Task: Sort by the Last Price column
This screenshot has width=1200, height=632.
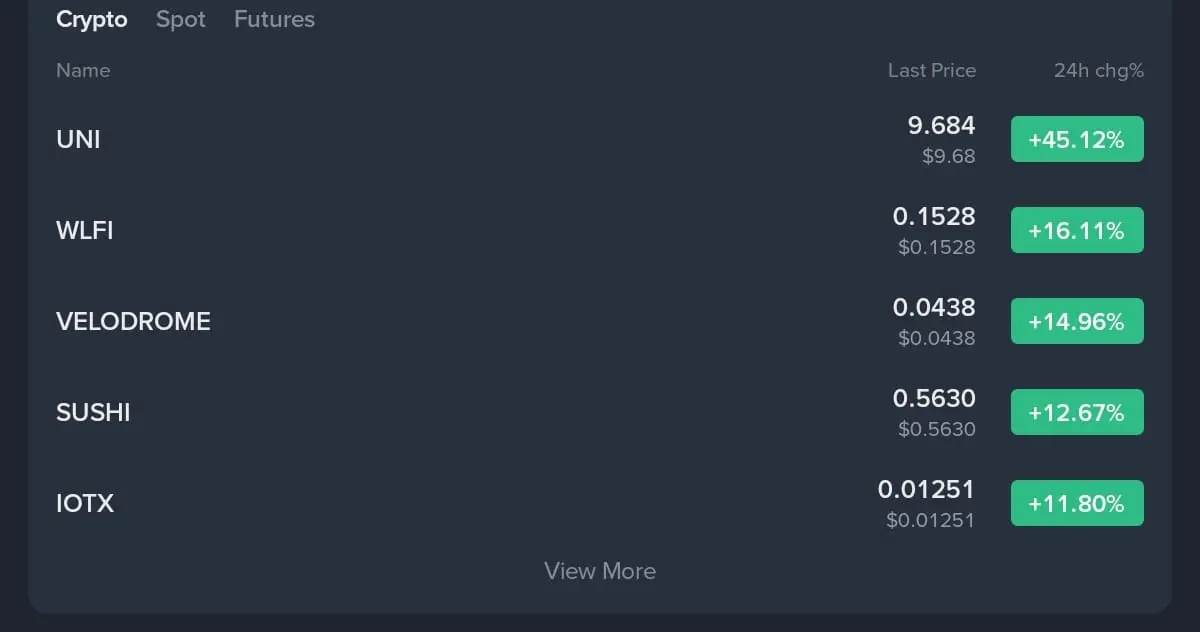Action: click(x=932, y=70)
